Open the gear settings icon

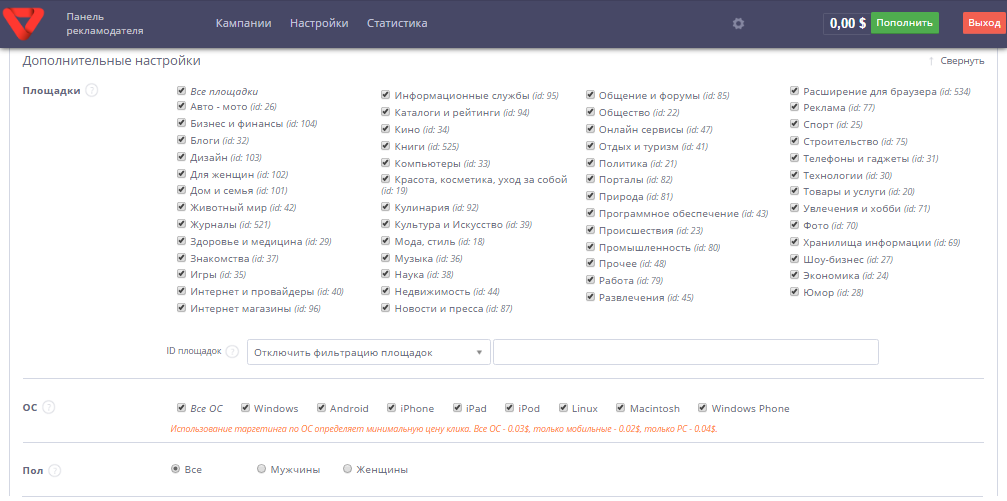pyautogui.click(x=739, y=24)
